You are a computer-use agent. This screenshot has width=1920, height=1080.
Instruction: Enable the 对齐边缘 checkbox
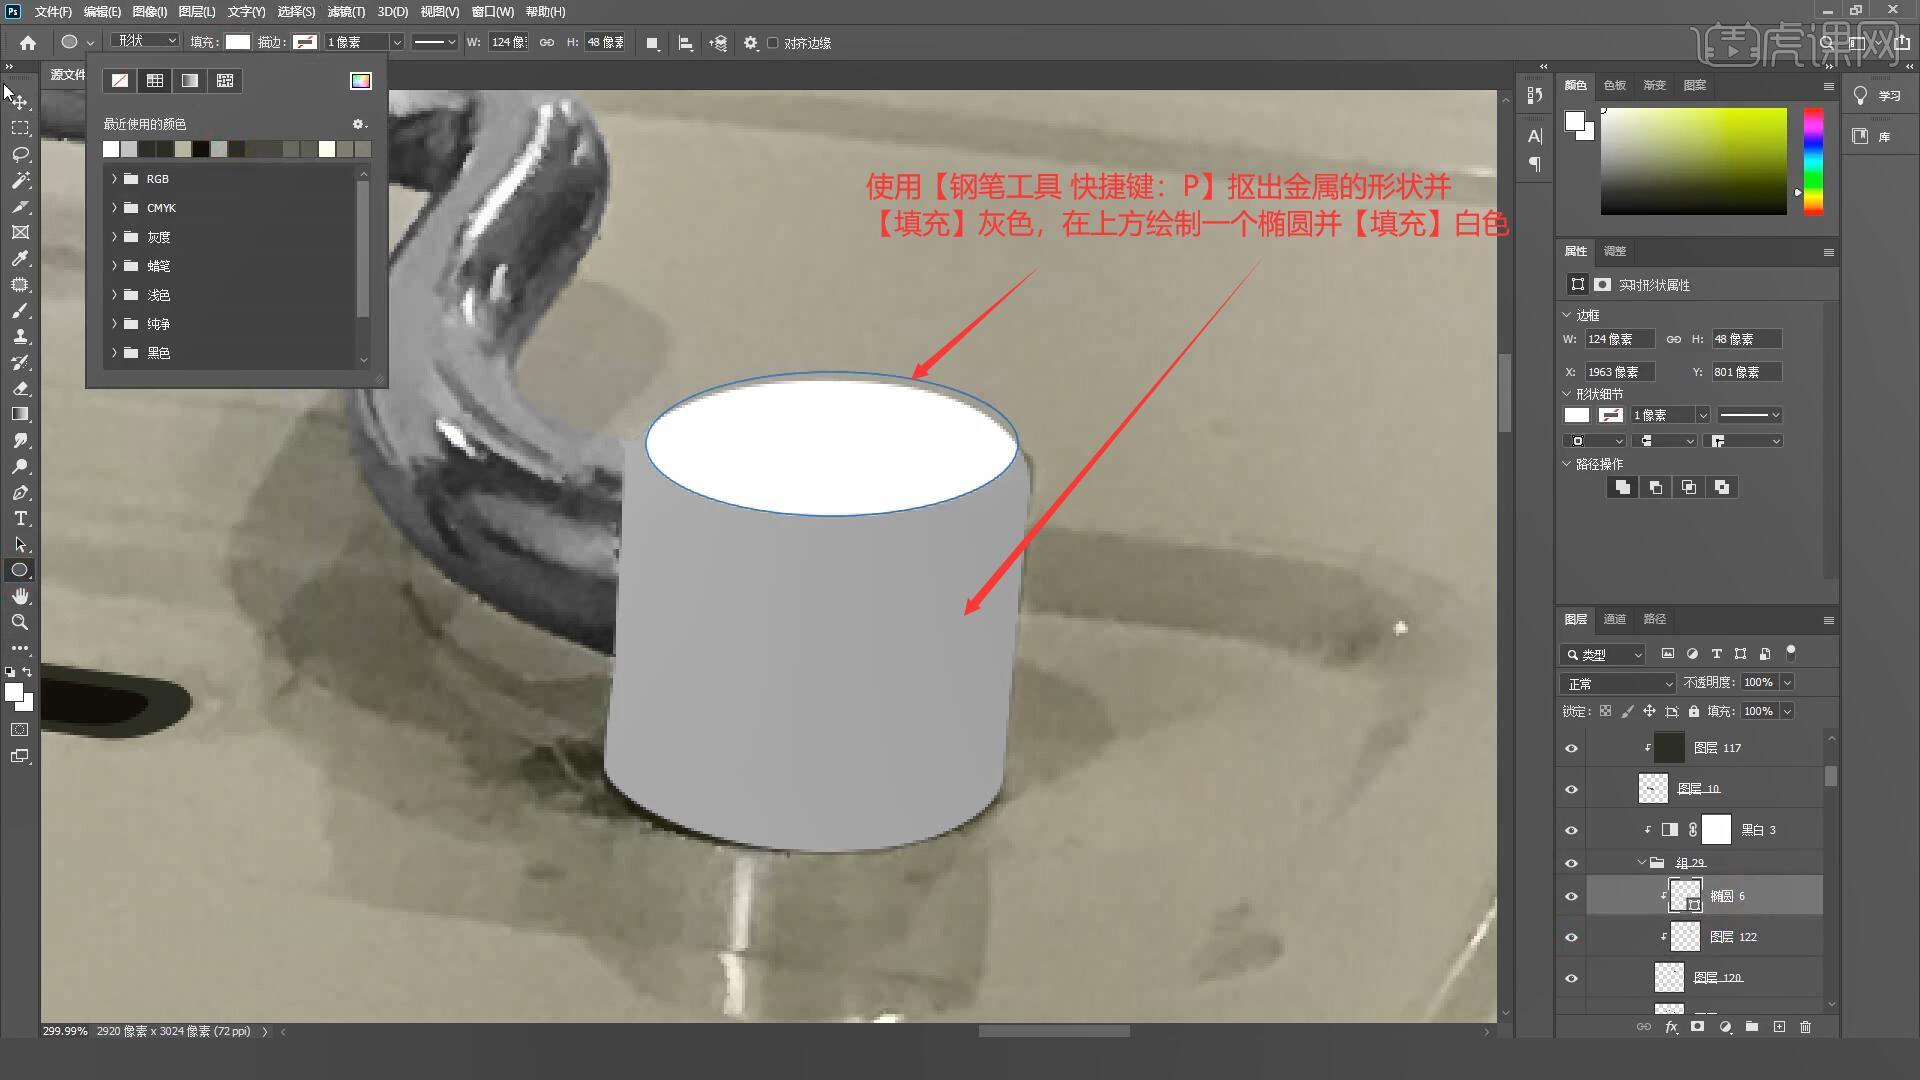point(773,43)
